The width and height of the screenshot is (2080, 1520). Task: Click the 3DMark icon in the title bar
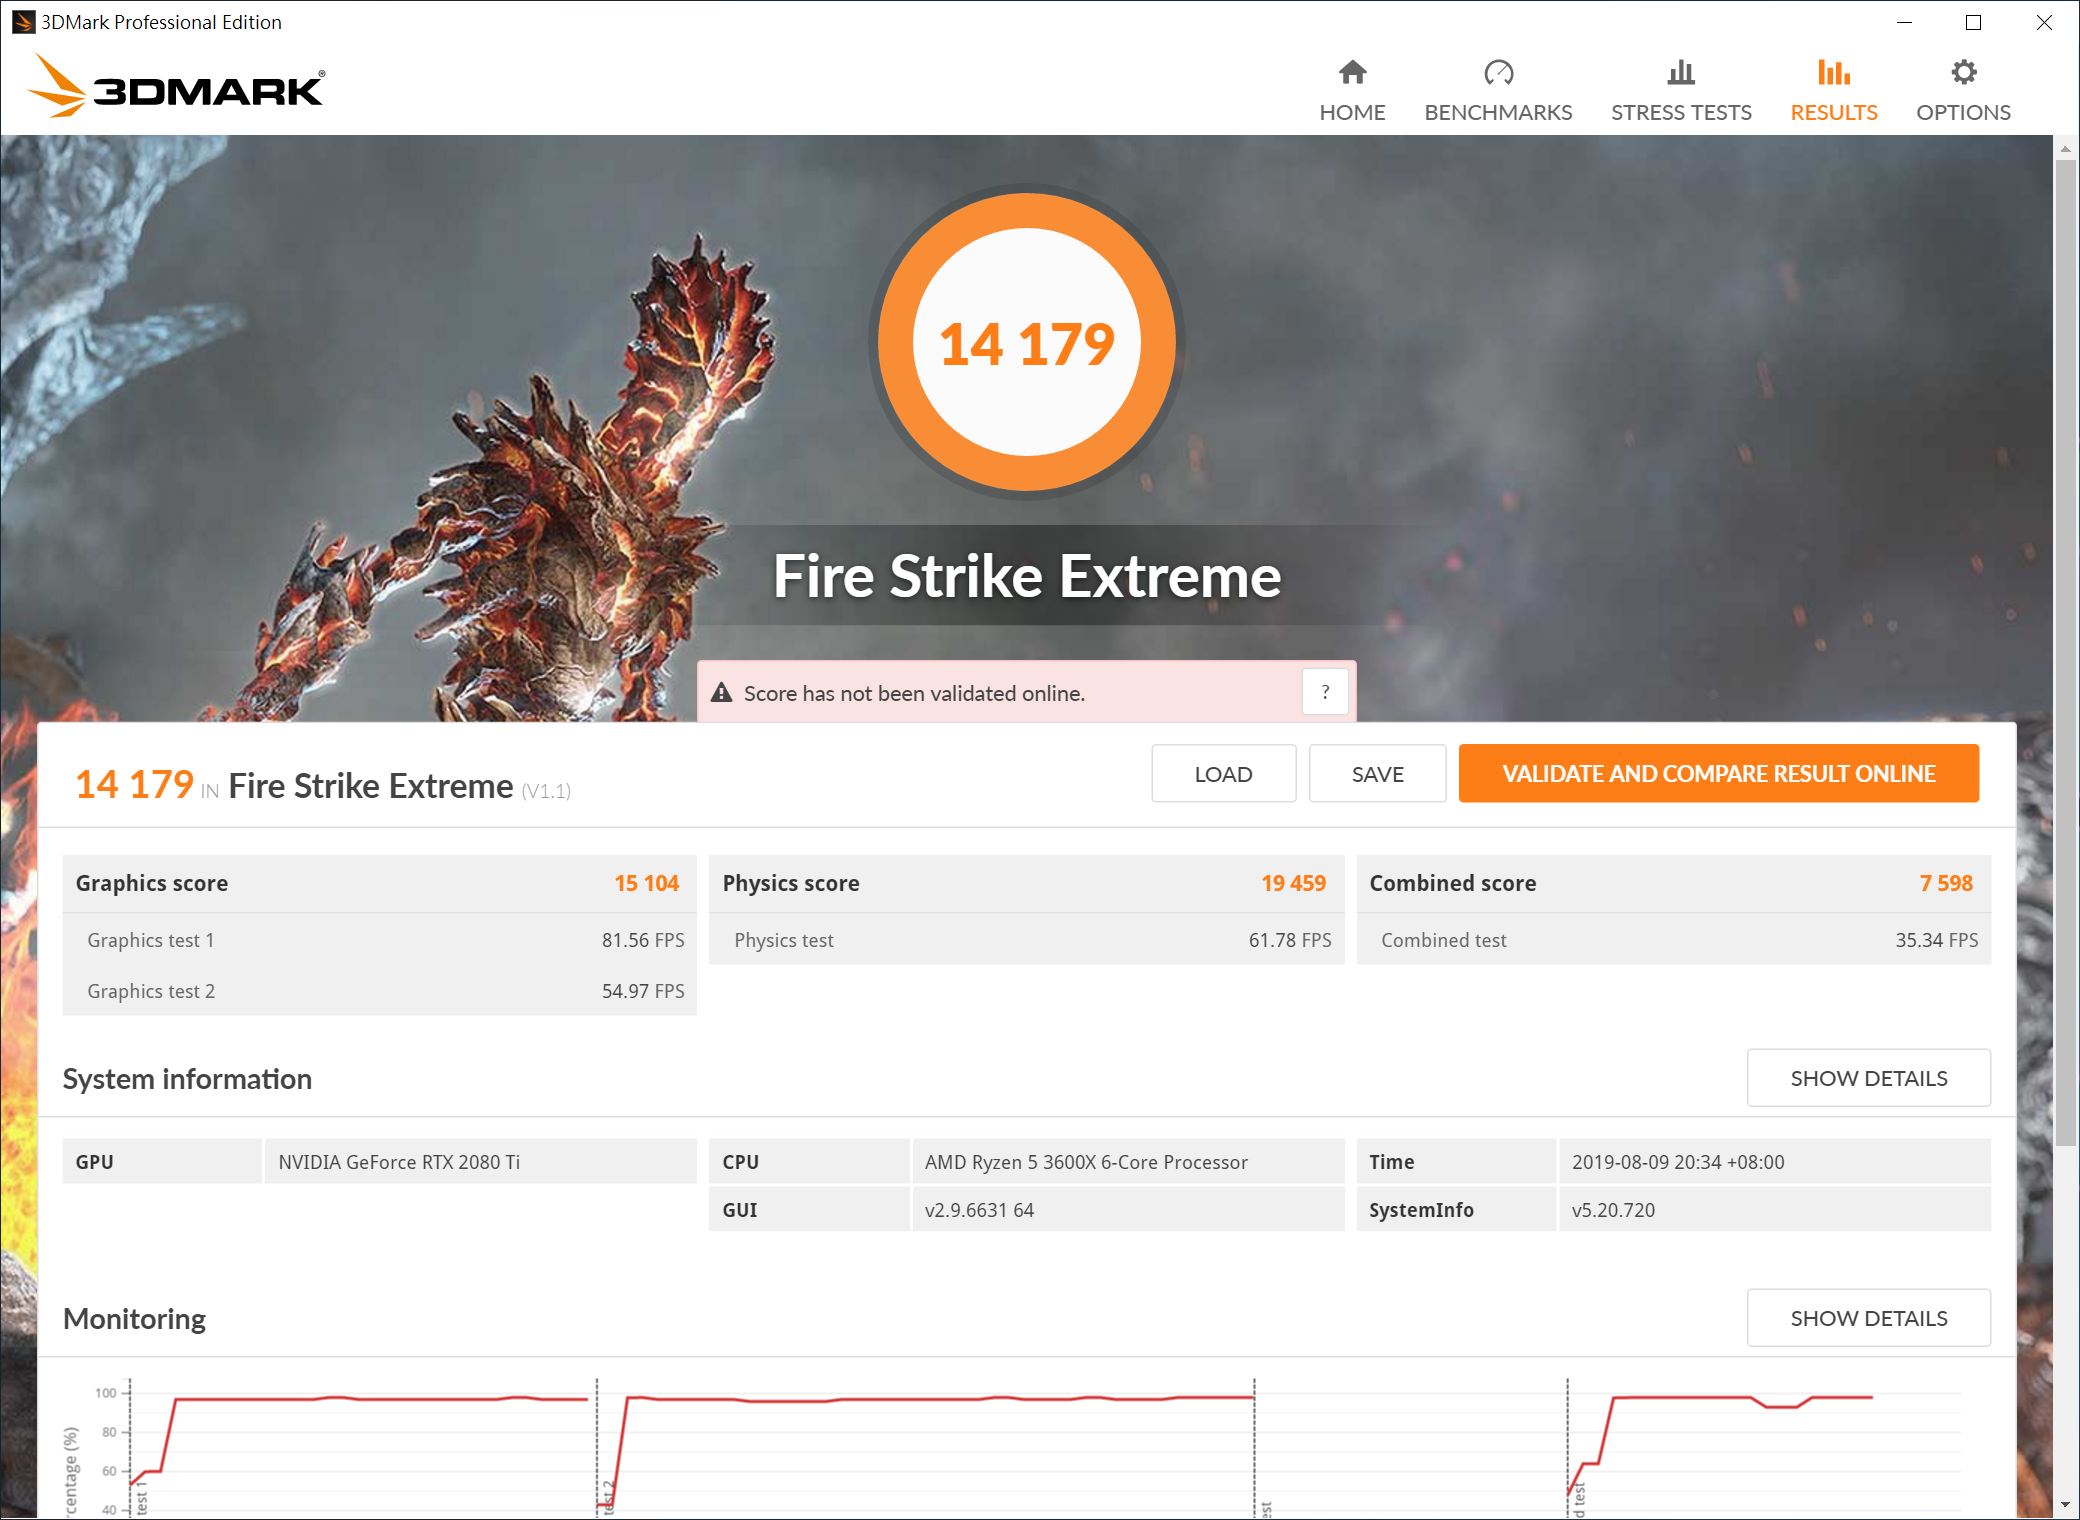22,21
